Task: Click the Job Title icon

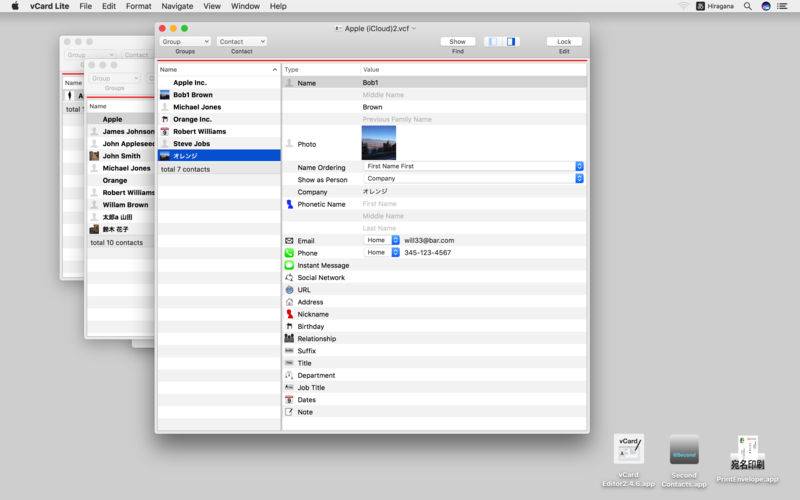Action: pos(289,387)
